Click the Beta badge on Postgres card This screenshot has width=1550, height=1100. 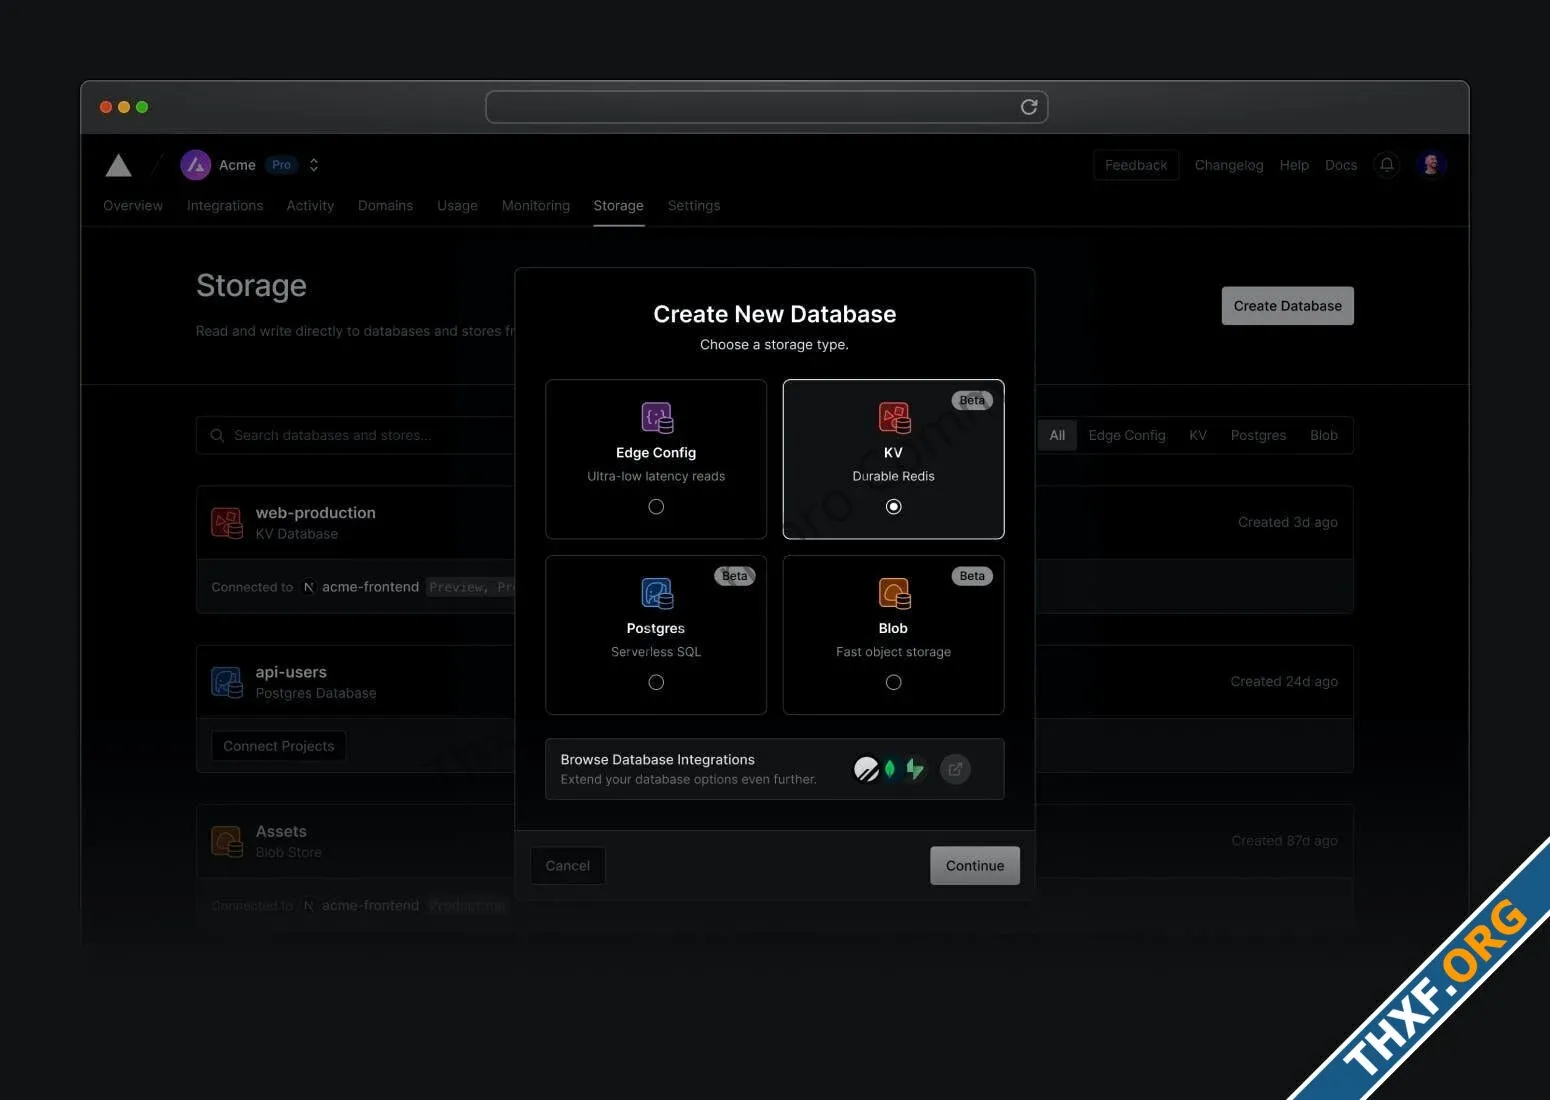735,576
